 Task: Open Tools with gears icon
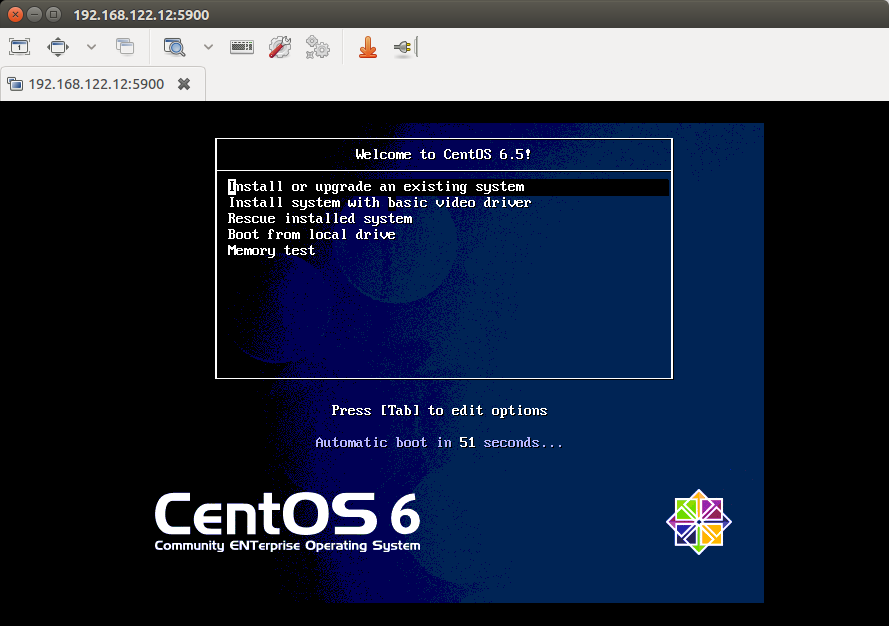coord(318,47)
